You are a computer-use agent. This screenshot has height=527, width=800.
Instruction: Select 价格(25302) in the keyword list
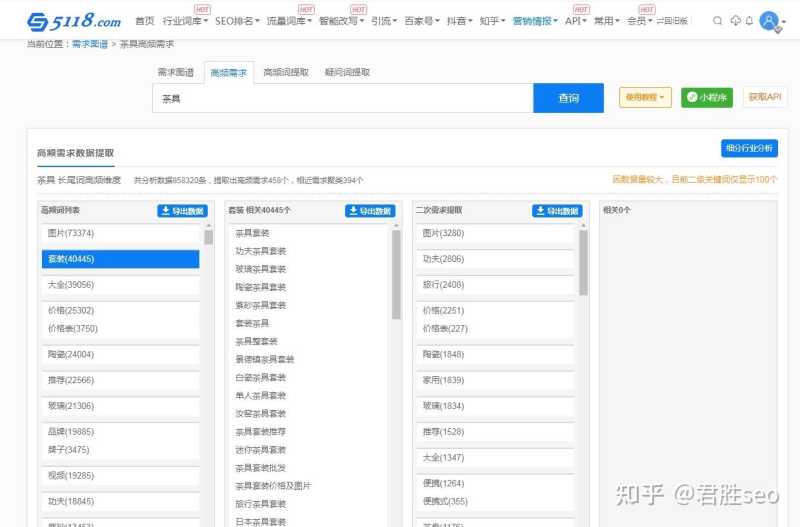coord(120,310)
